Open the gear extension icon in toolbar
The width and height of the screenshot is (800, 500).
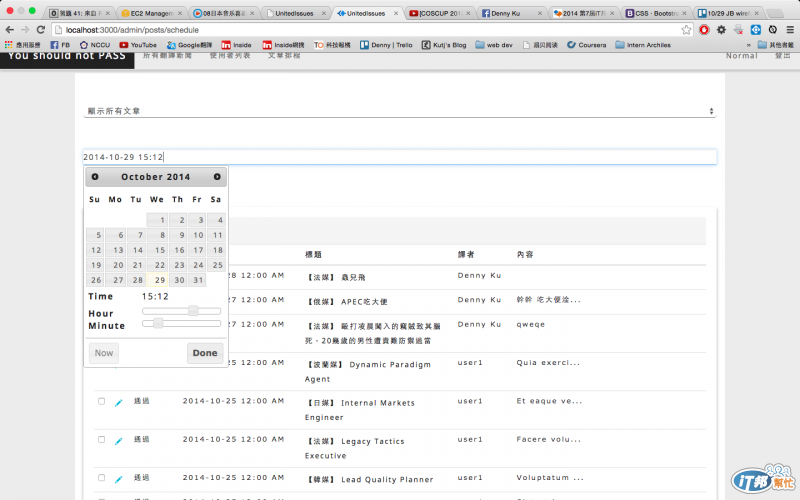pos(721,30)
